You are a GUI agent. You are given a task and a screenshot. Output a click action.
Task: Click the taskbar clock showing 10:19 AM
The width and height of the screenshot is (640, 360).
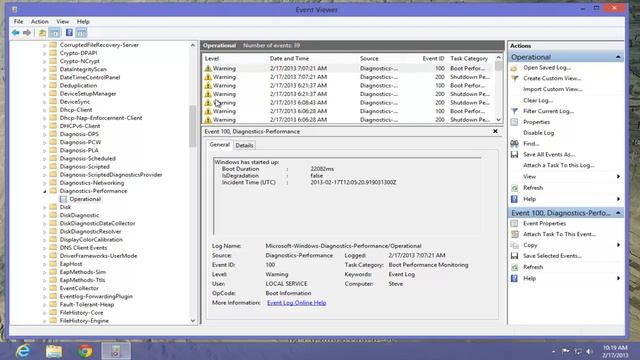click(x=615, y=348)
